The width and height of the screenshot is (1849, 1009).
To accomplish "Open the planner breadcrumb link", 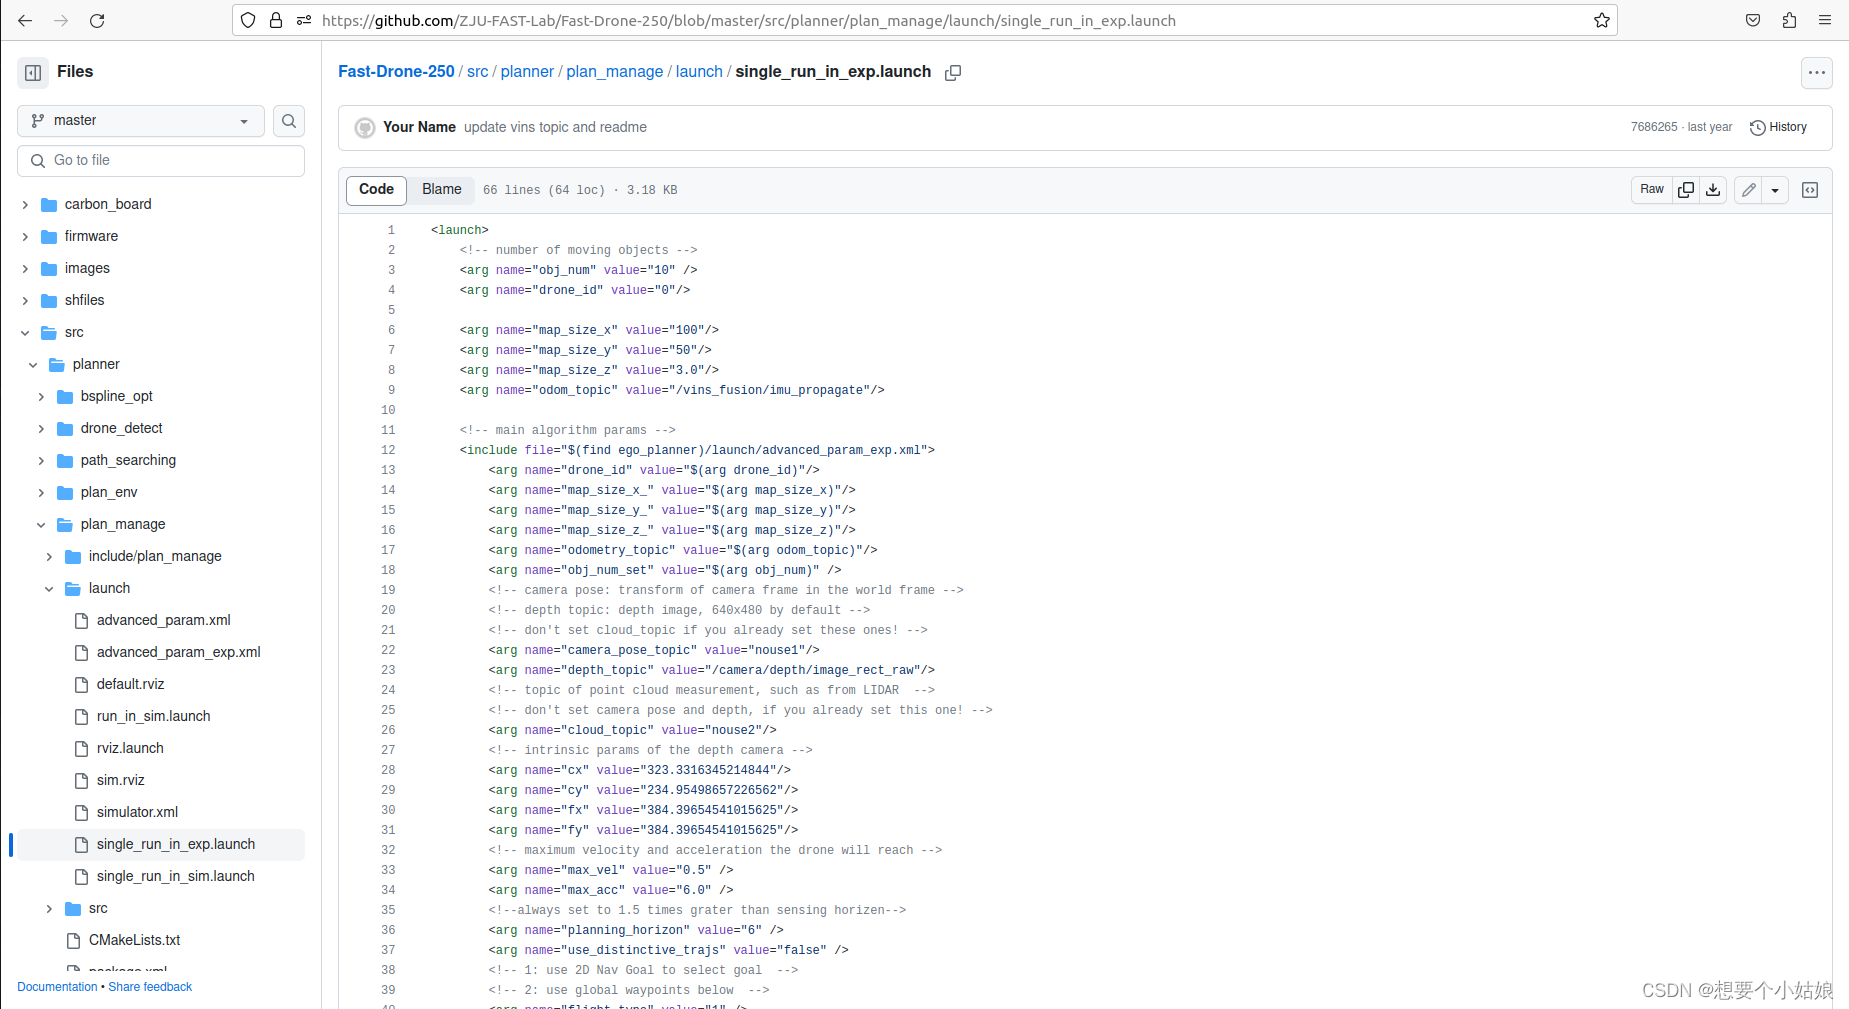I will [527, 72].
